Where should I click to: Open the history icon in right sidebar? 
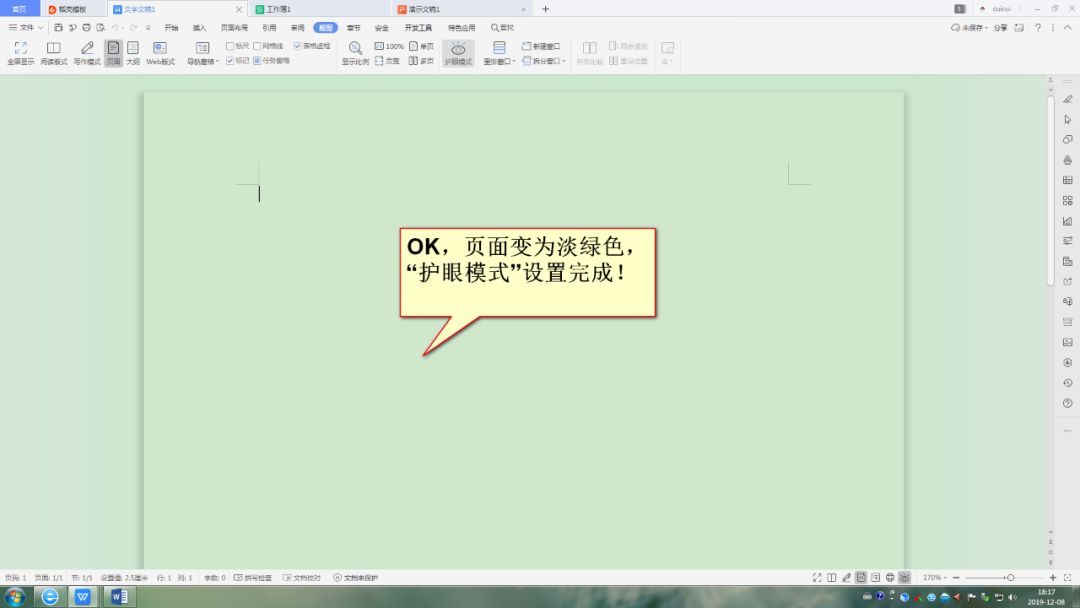(1068, 383)
